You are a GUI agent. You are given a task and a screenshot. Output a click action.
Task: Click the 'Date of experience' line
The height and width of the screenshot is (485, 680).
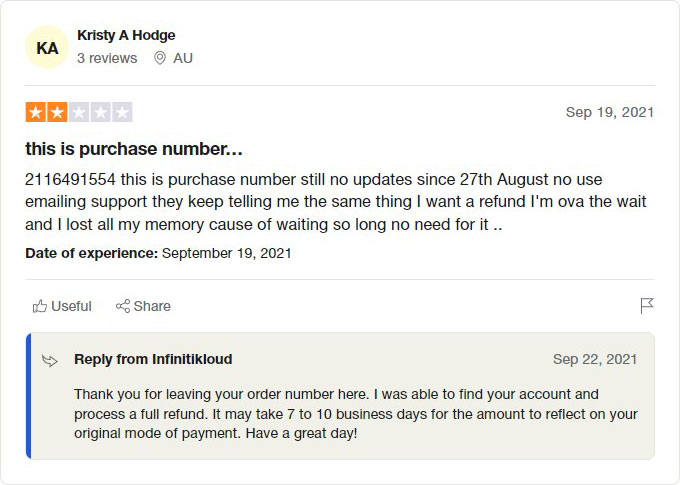(158, 253)
